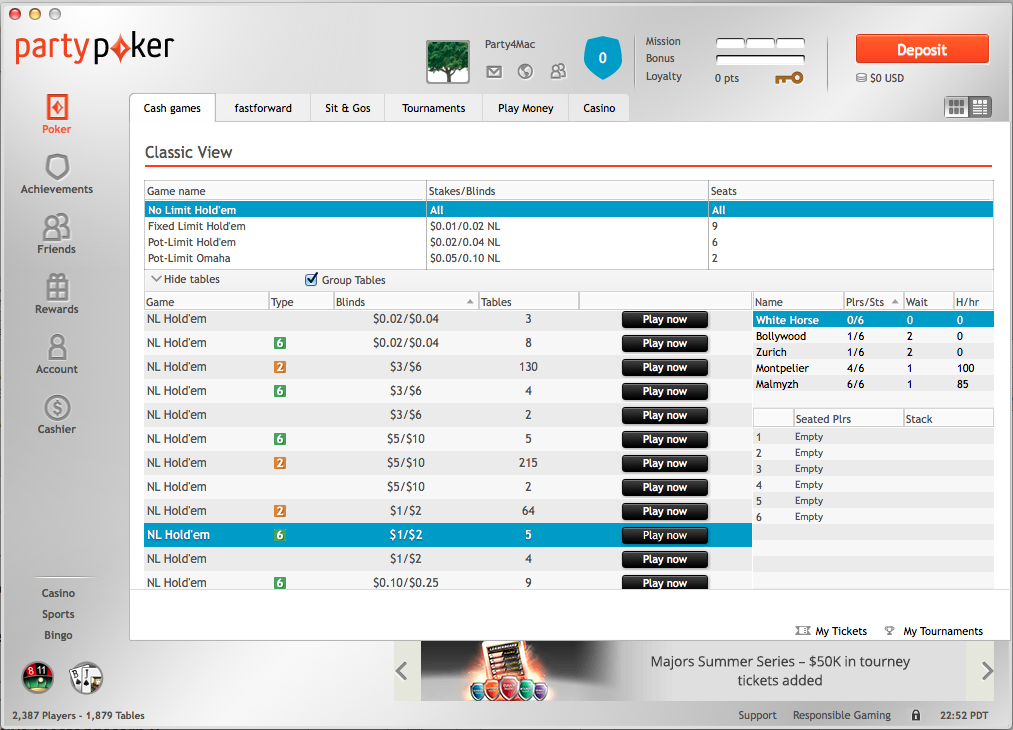The image size is (1013, 730).
Task: Click the Majors Summer Series banner
Action: tap(693, 671)
